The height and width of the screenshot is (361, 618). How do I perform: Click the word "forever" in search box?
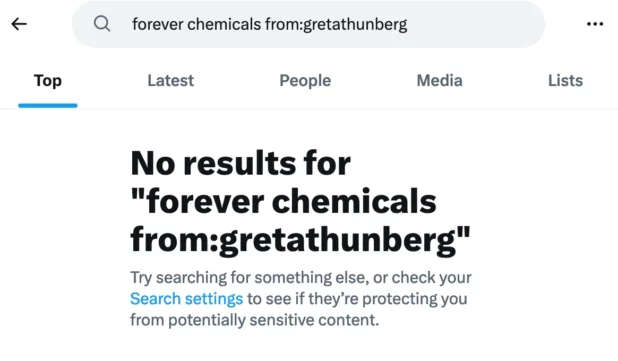tap(158, 24)
